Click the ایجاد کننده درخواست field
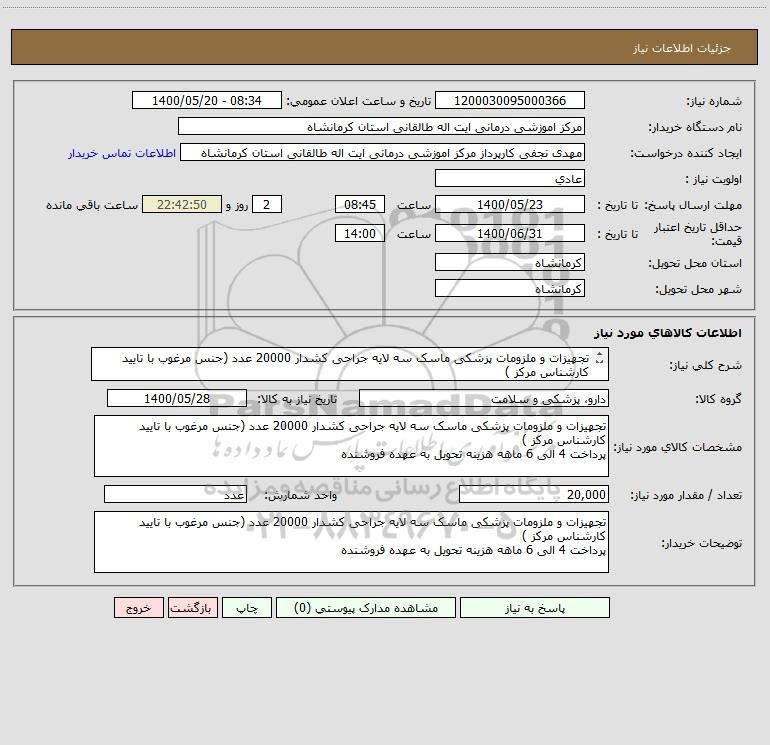 (x=383, y=152)
